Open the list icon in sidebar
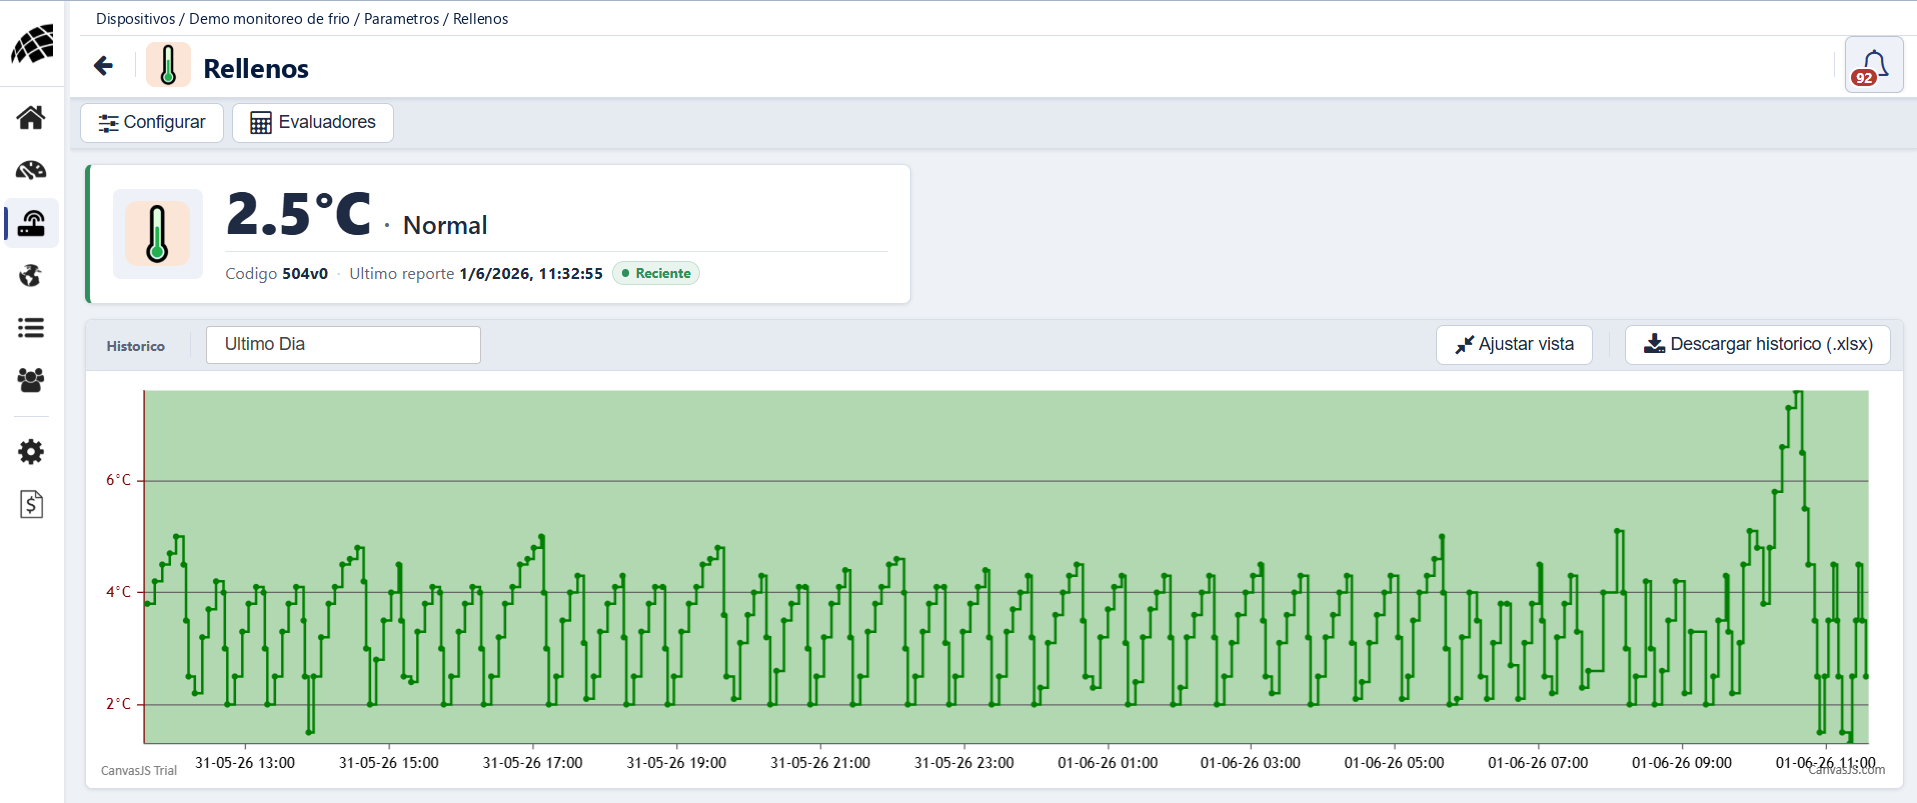 31,327
